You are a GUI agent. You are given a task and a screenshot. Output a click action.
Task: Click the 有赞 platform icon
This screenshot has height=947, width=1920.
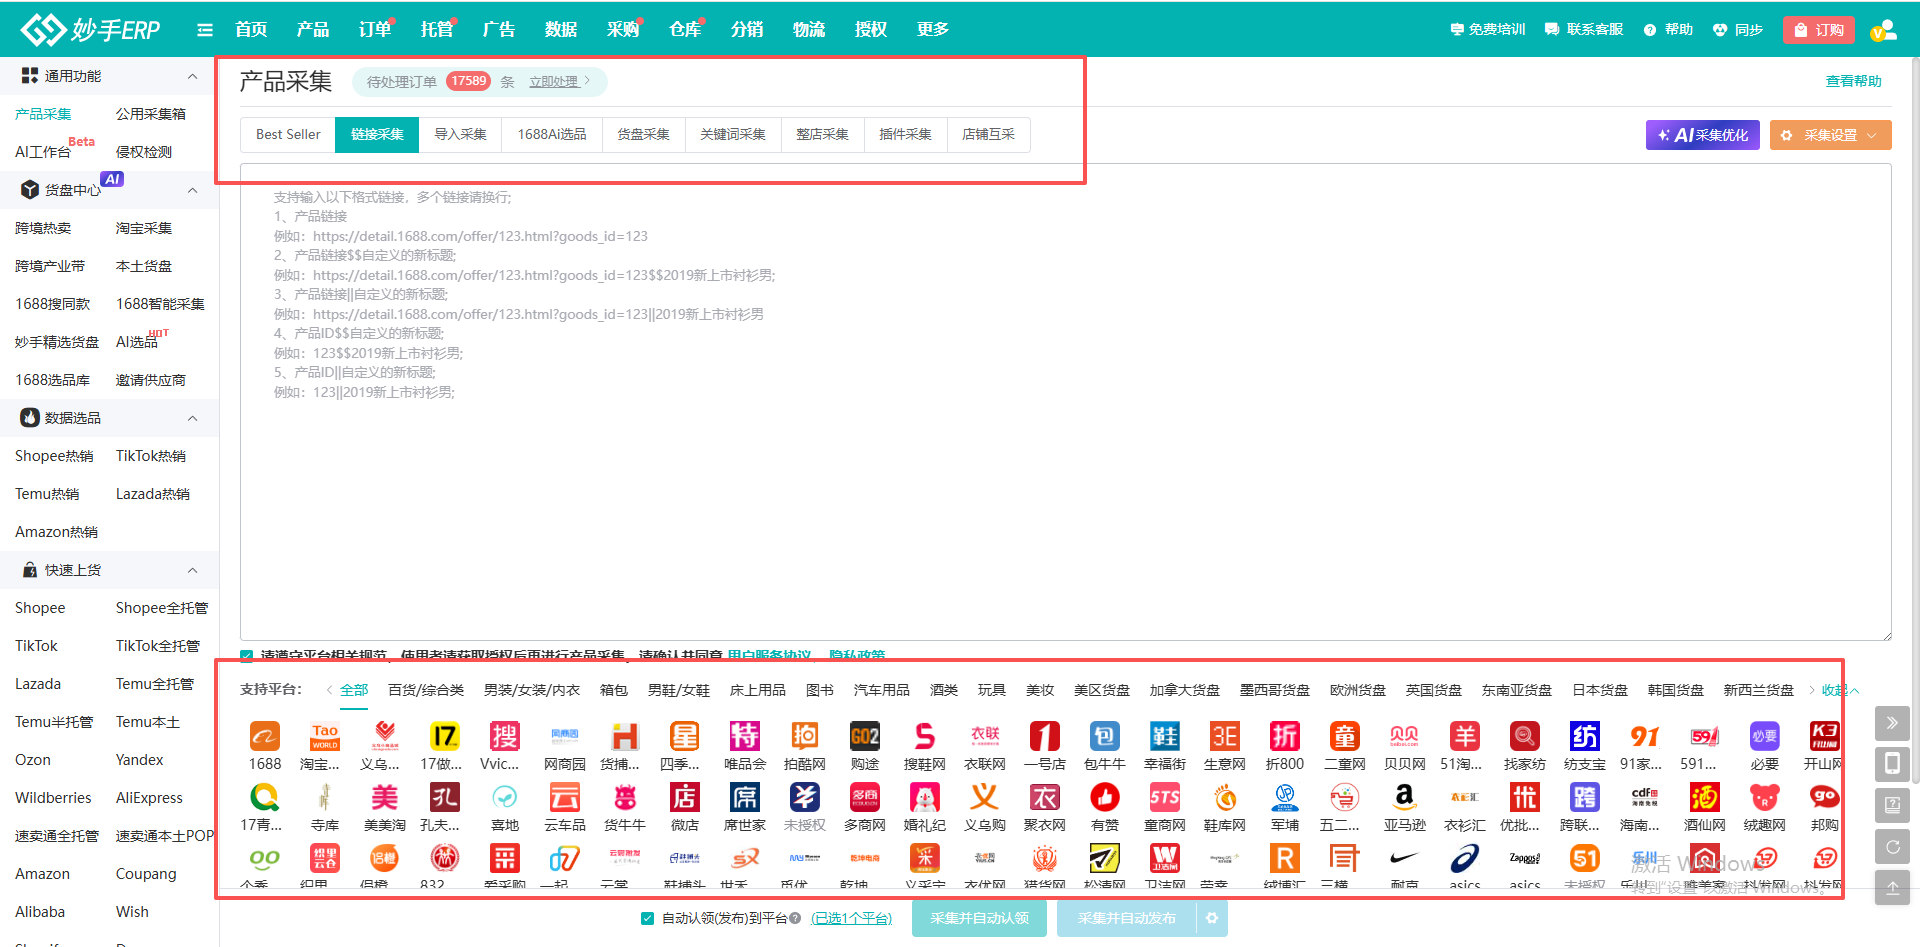[1104, 798]
